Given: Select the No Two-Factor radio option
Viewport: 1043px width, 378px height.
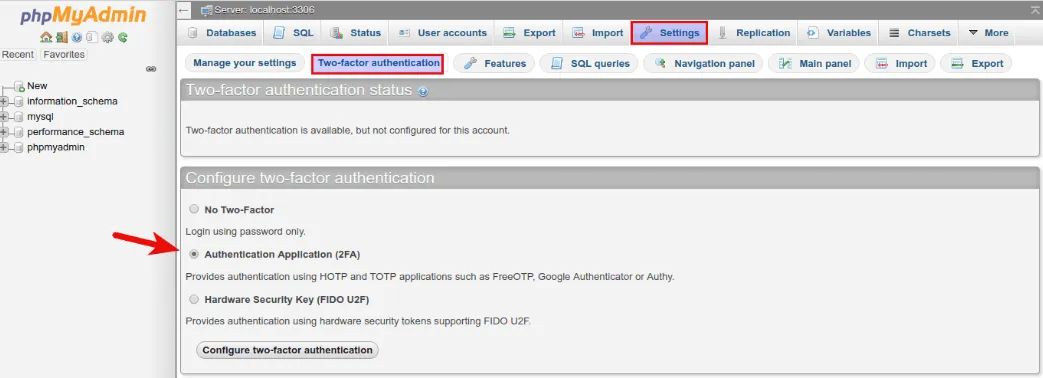Looking at the screenshot, I should tap(194, 209).
